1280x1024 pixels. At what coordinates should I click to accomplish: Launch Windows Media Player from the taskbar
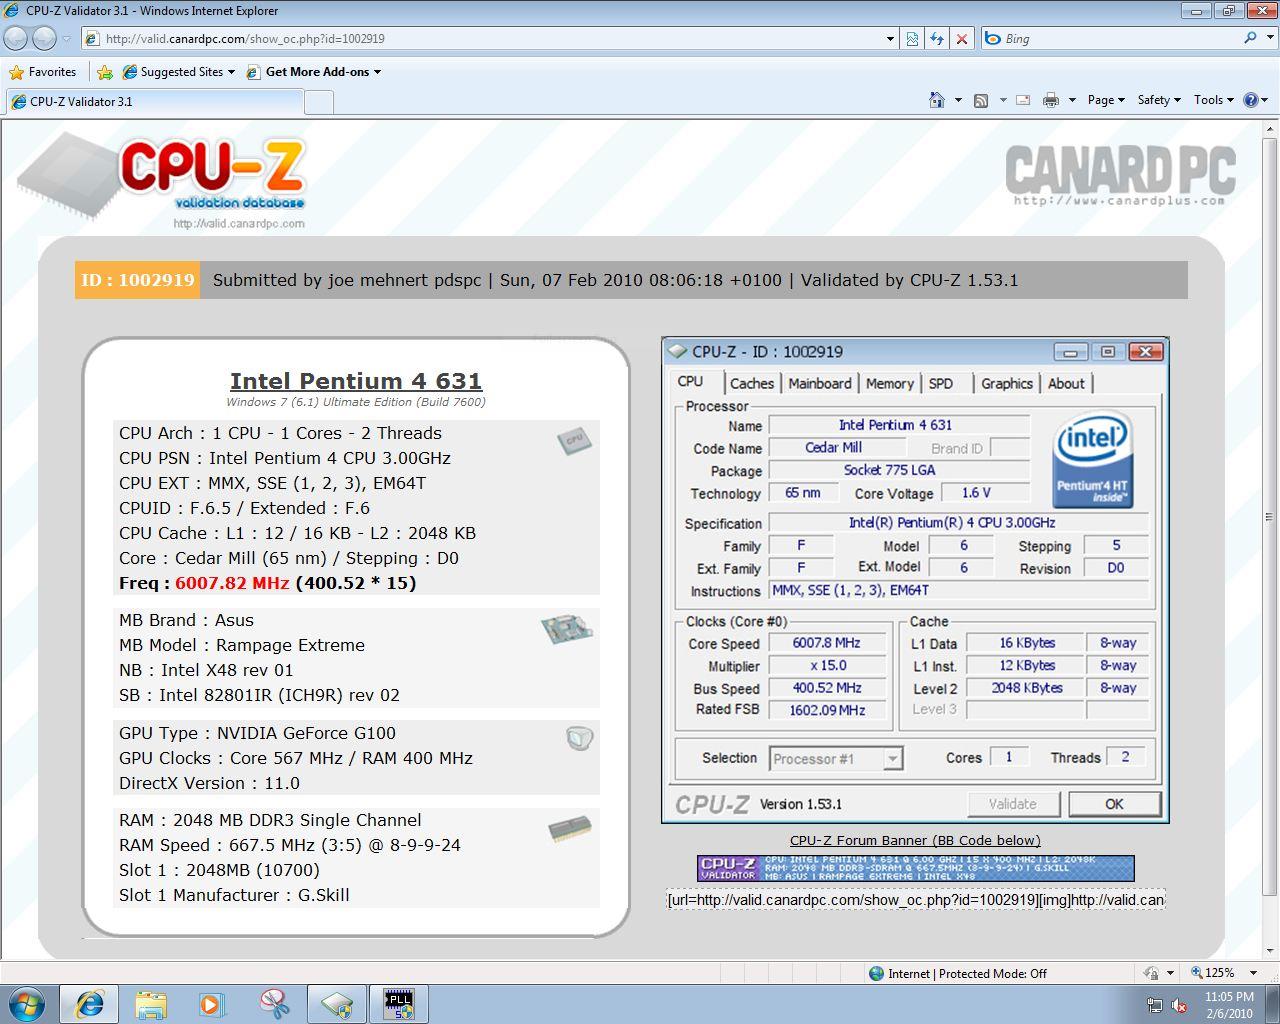click(x=211, y=1004)
